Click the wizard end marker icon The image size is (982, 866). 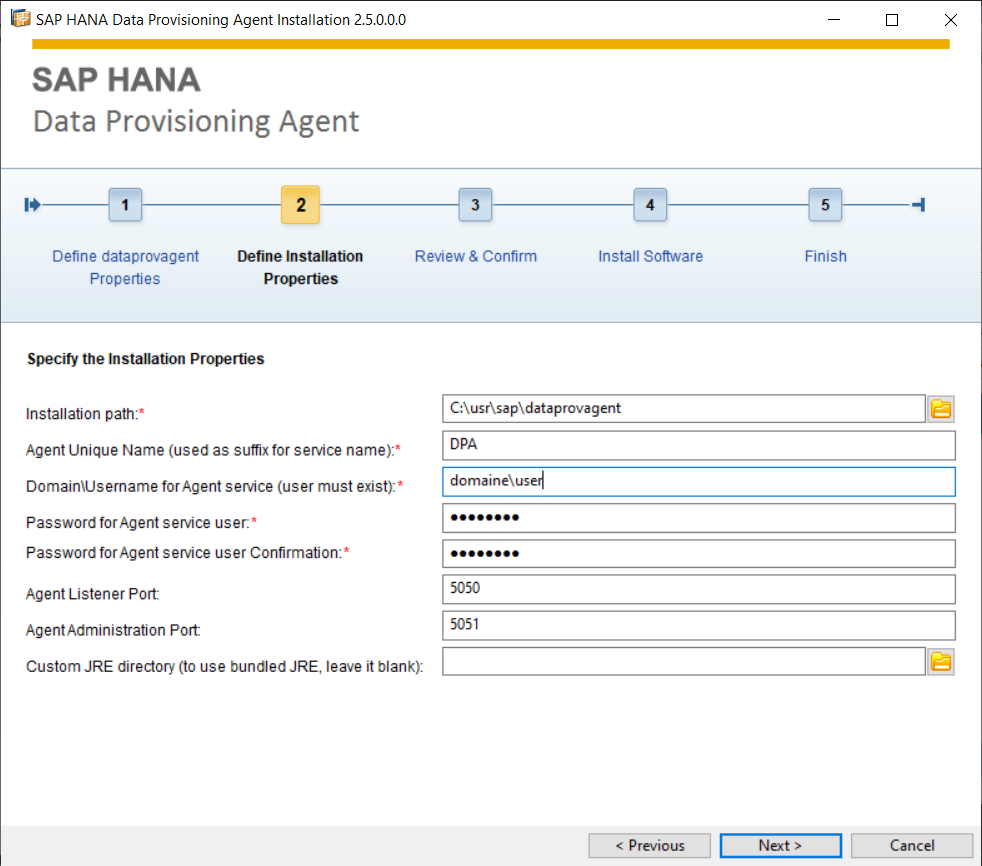coord(919,205)
